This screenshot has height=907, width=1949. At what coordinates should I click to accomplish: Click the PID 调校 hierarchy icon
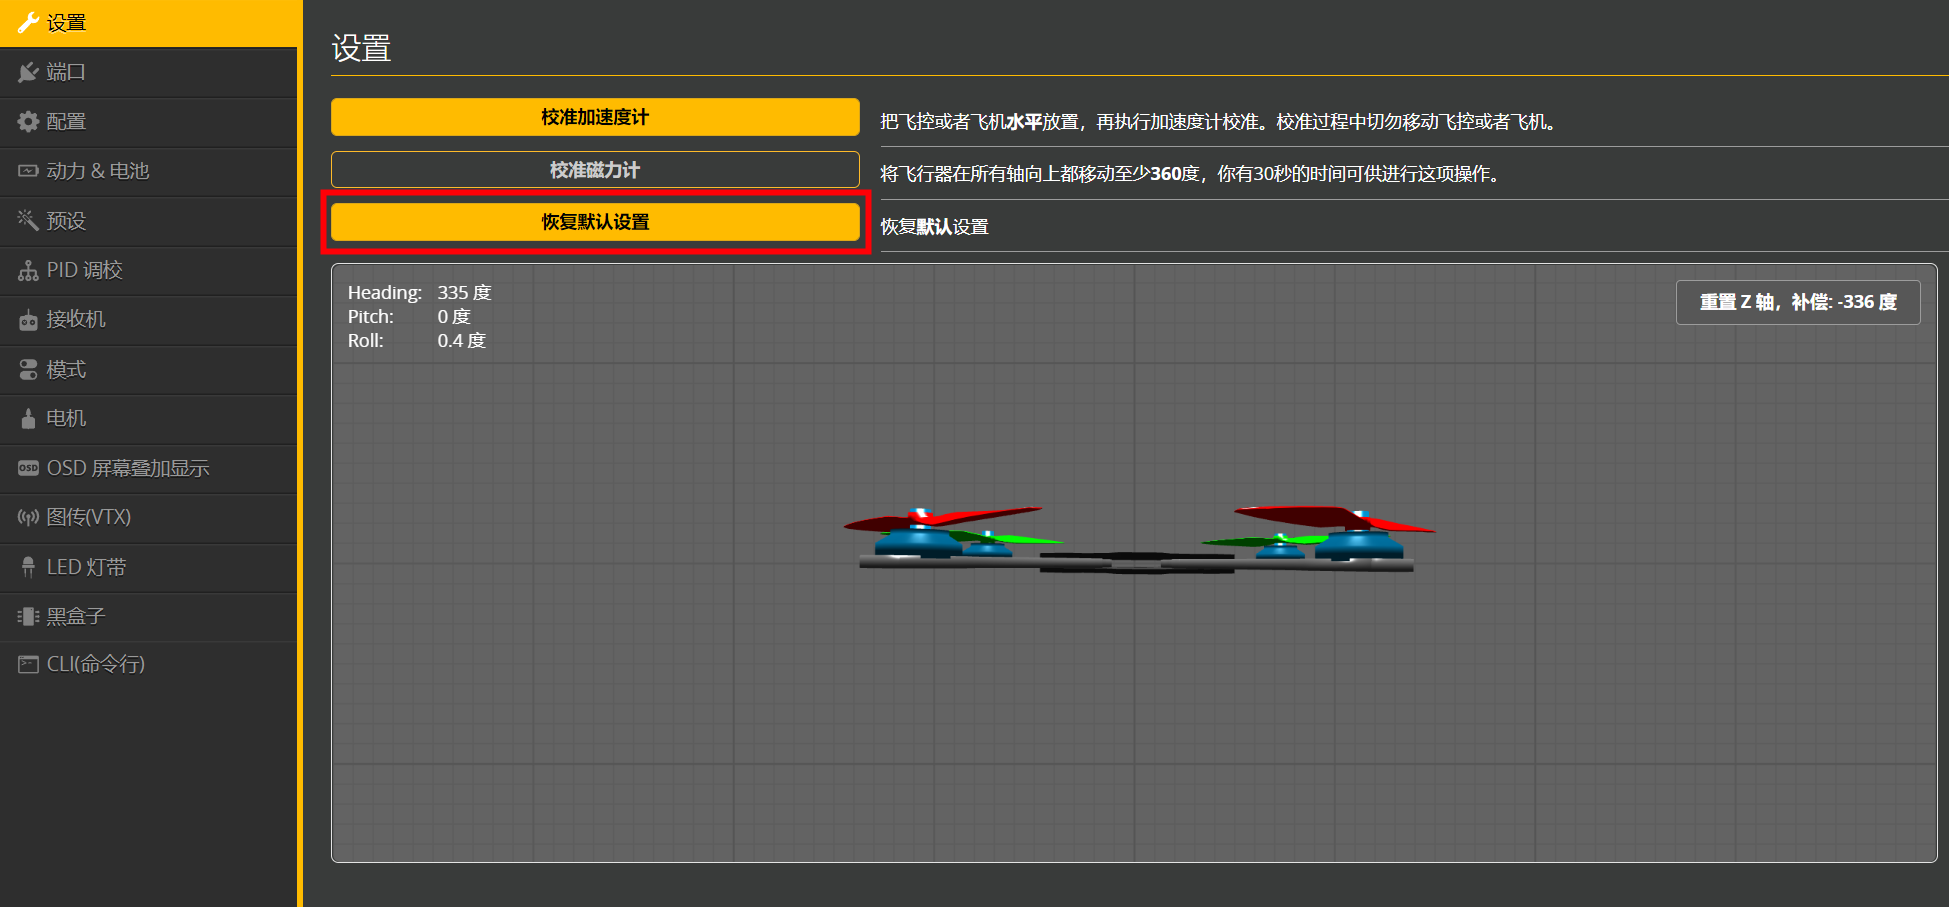point(28,270)
